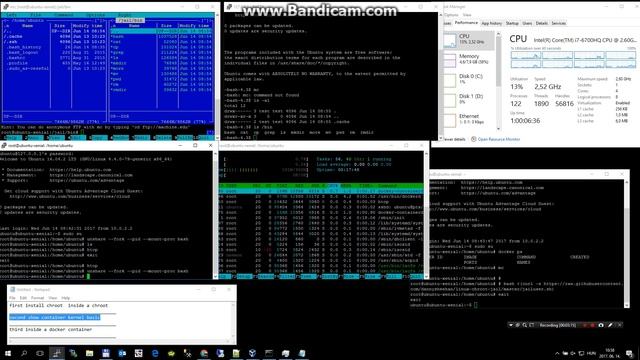
Task: Click 'third inside a docker container' text
Action: click(51, 329)
